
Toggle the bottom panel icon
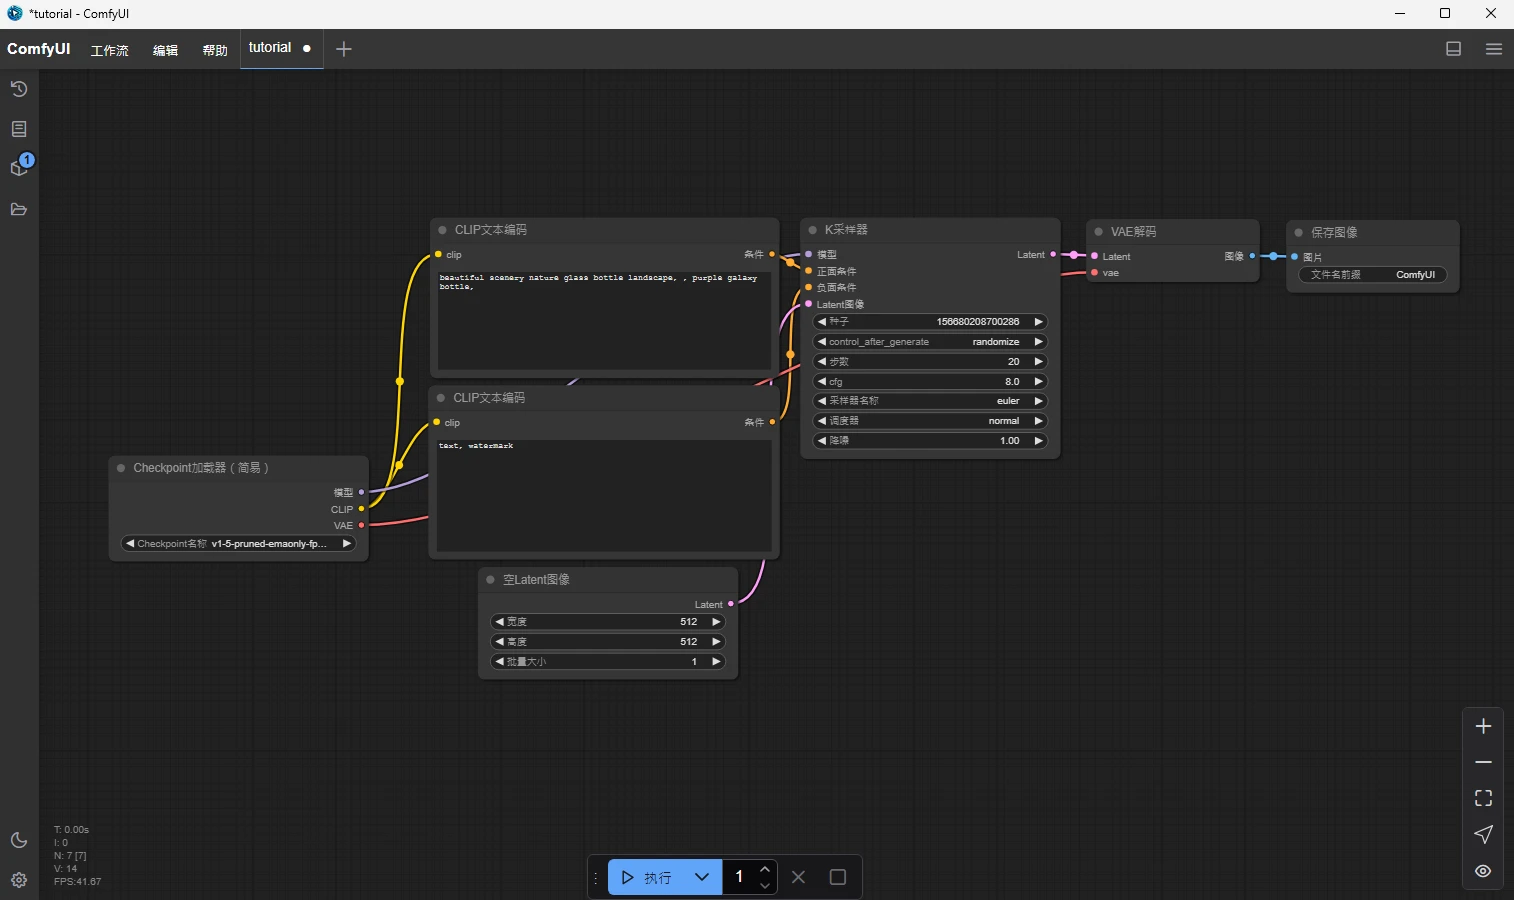click(x=1454, y=49)
